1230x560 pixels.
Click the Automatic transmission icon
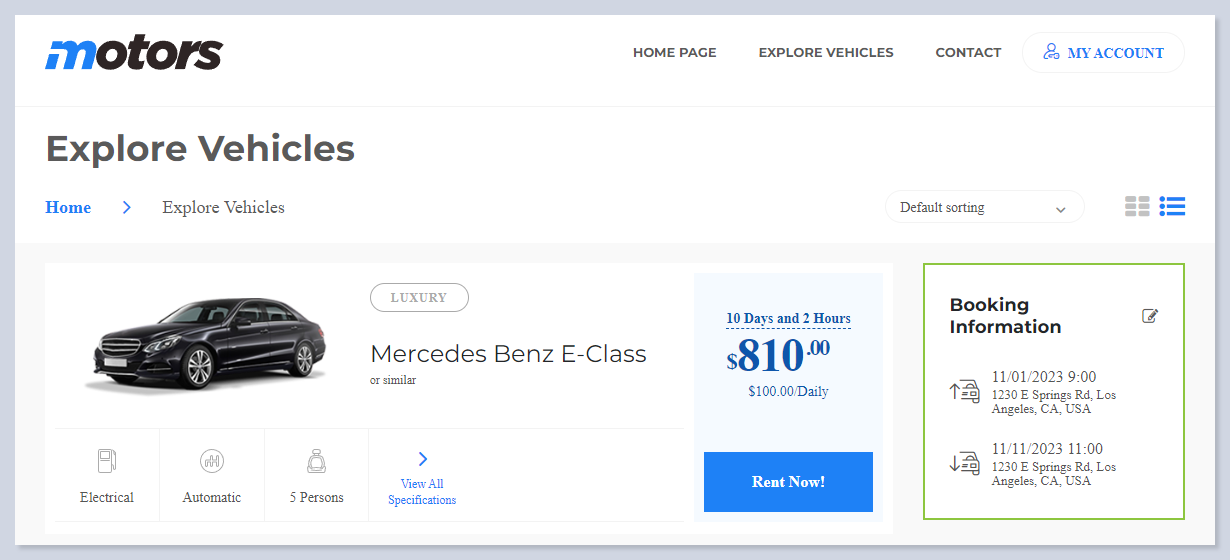point(212,461)
